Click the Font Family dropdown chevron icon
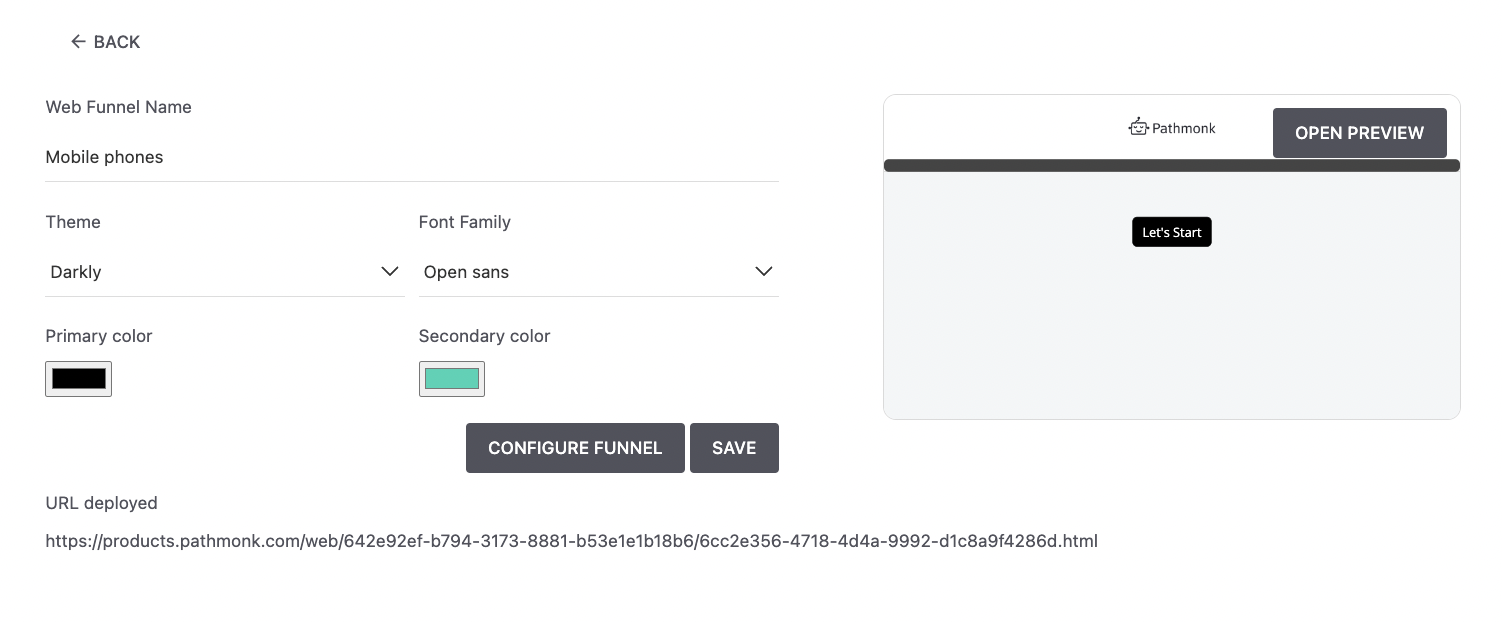 [764, 271]
